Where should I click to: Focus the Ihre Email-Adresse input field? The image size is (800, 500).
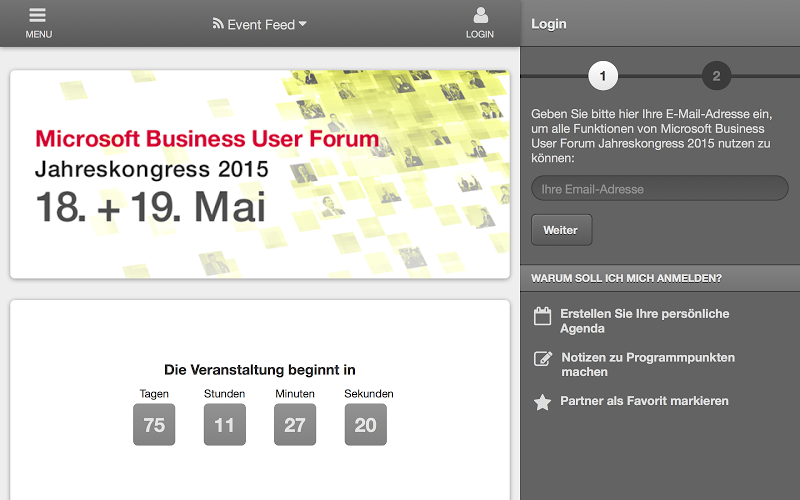(660, 188)
